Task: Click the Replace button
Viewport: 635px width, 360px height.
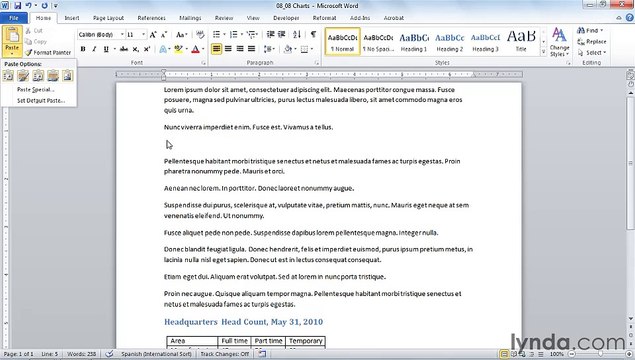Action: [x=592, y=41]
